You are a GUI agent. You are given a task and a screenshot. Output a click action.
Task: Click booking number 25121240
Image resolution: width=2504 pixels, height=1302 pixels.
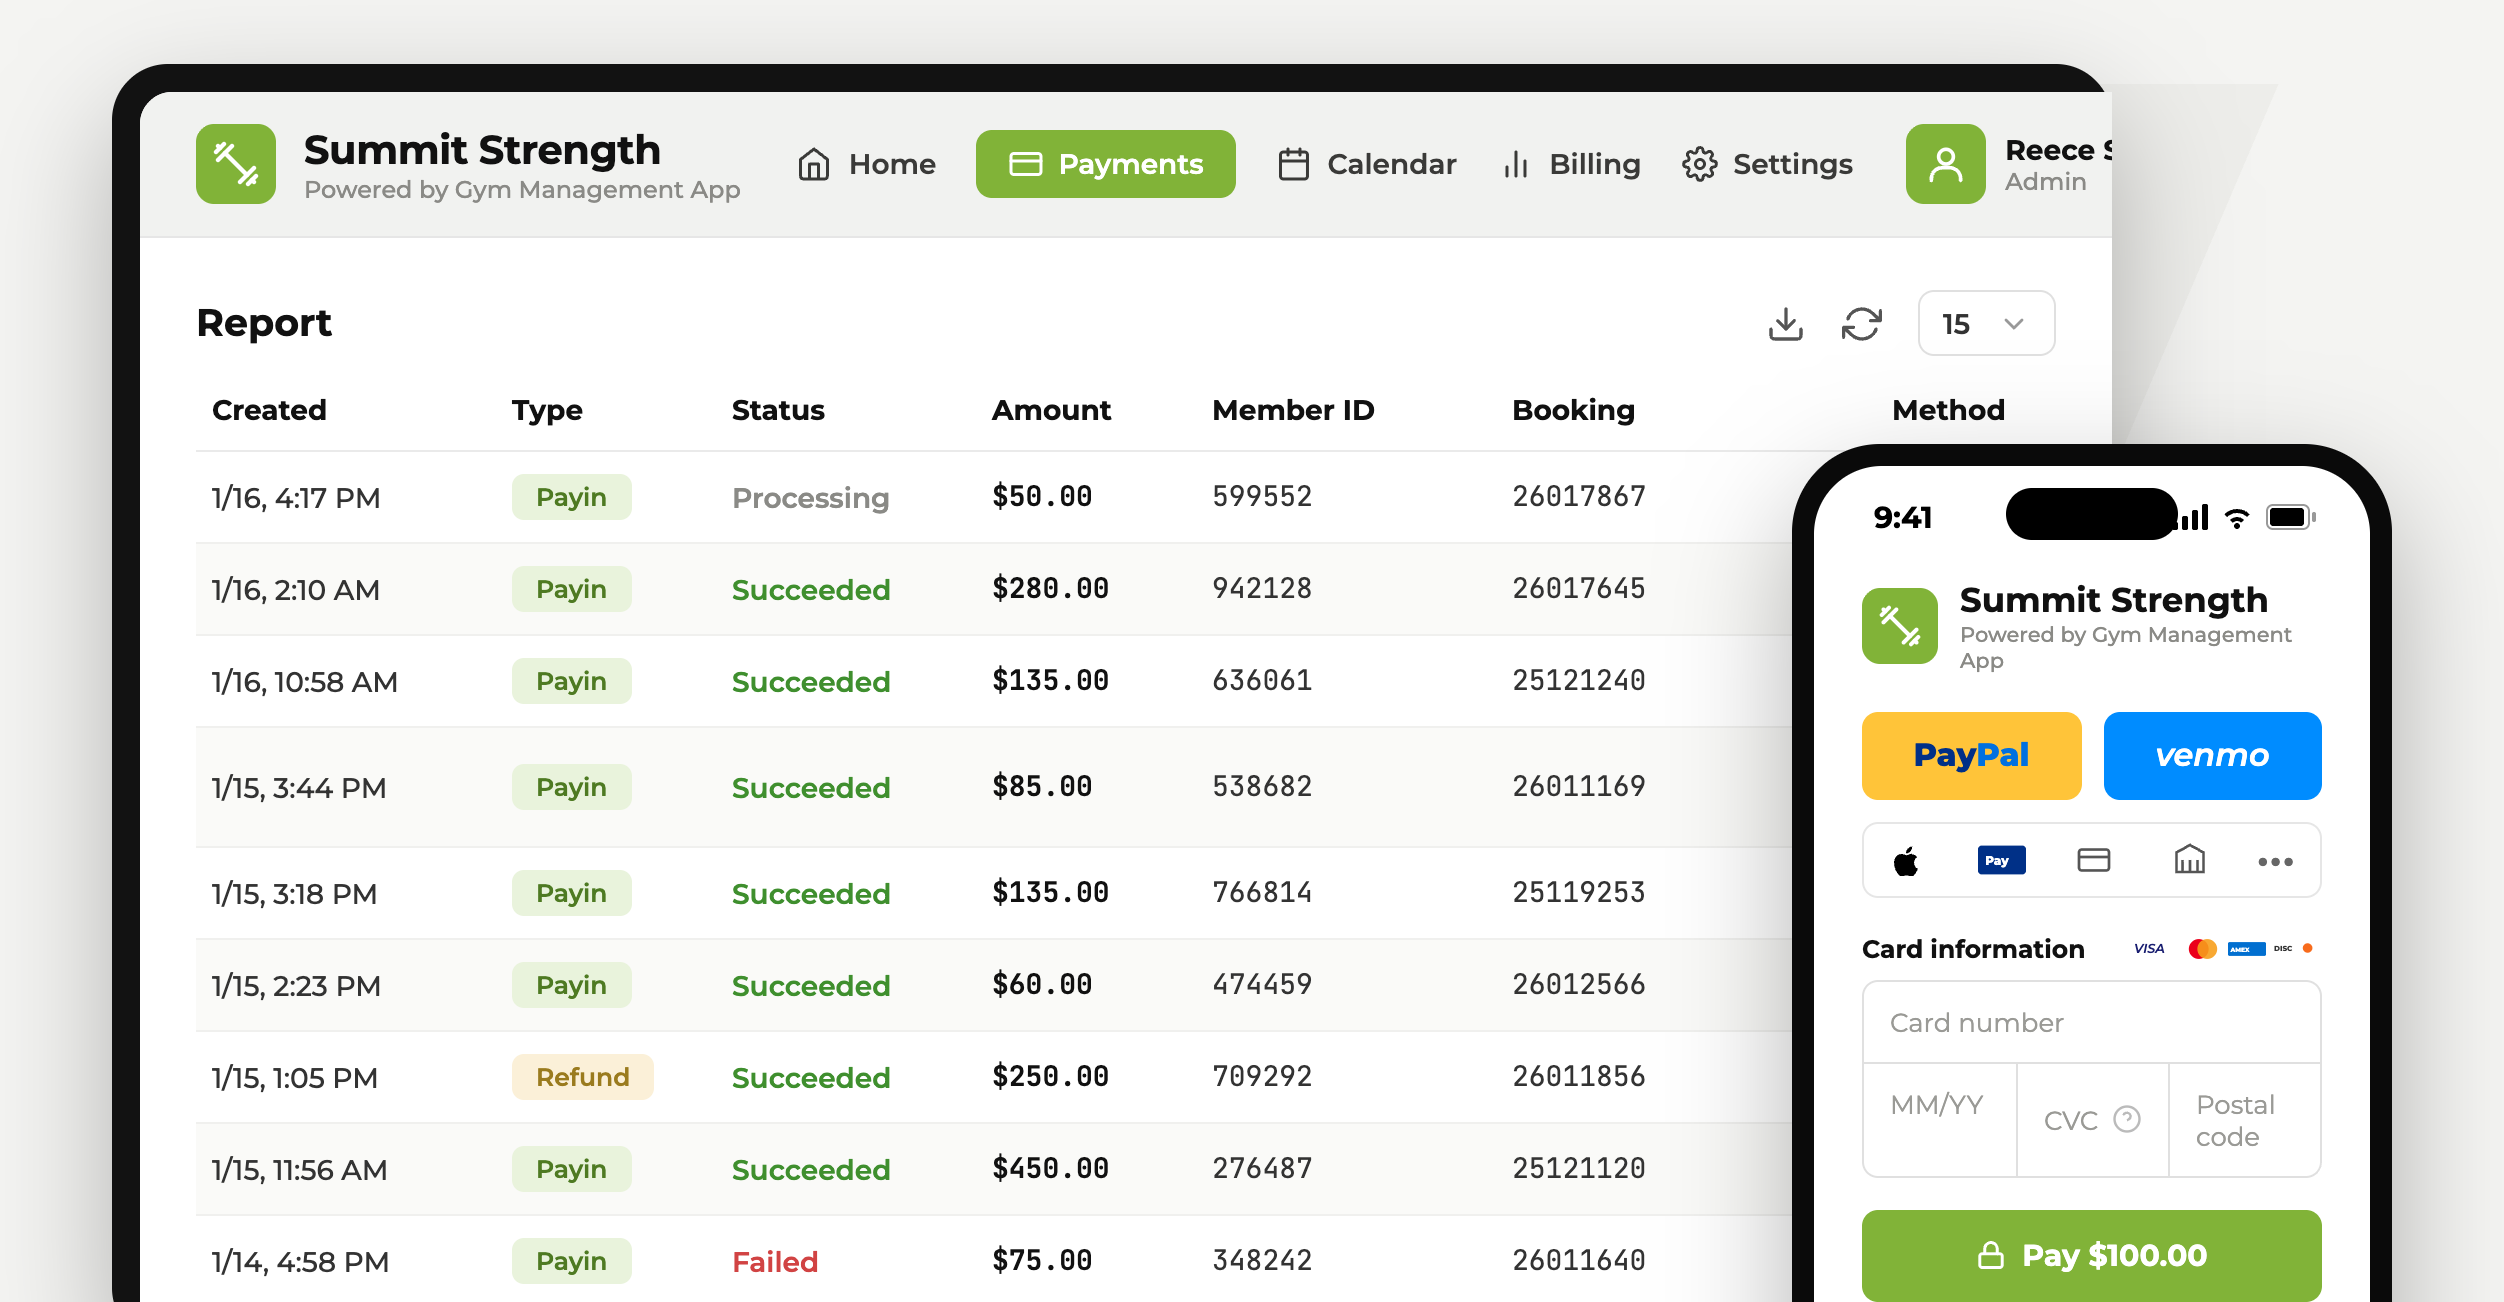pos(1578,680)
